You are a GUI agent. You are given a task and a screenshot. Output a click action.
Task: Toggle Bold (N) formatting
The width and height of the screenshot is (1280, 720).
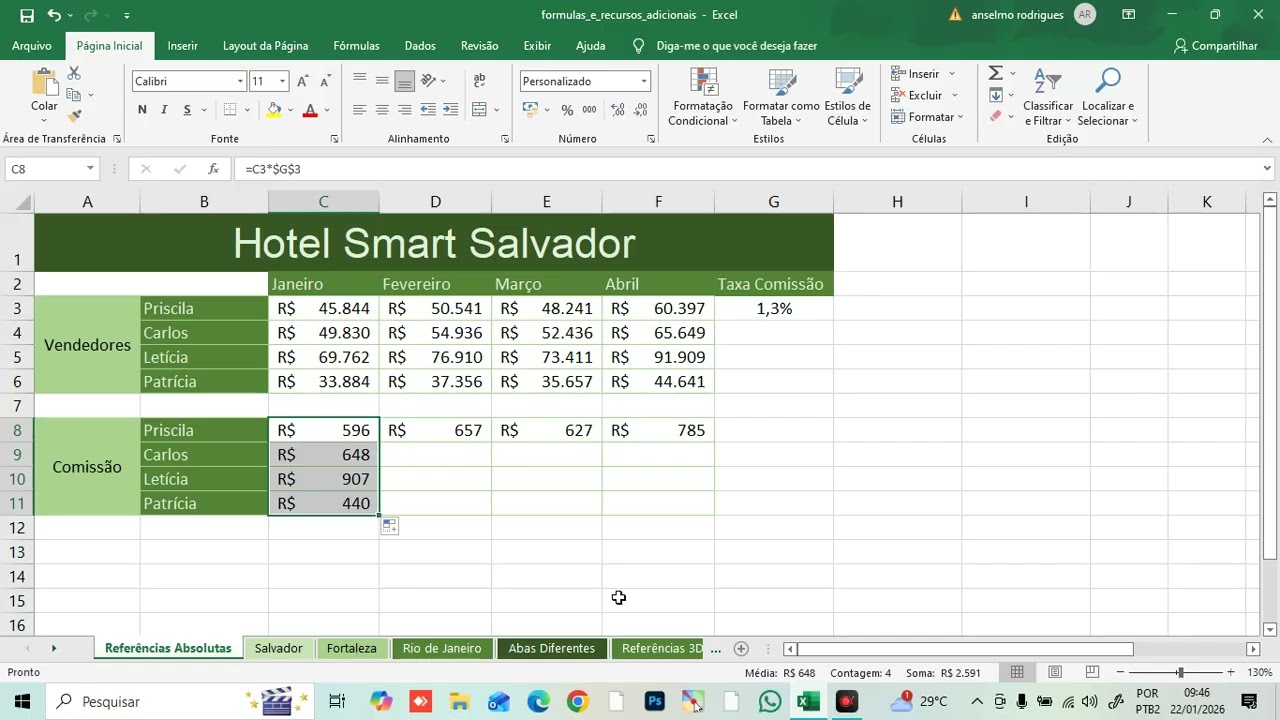point(142,110)
